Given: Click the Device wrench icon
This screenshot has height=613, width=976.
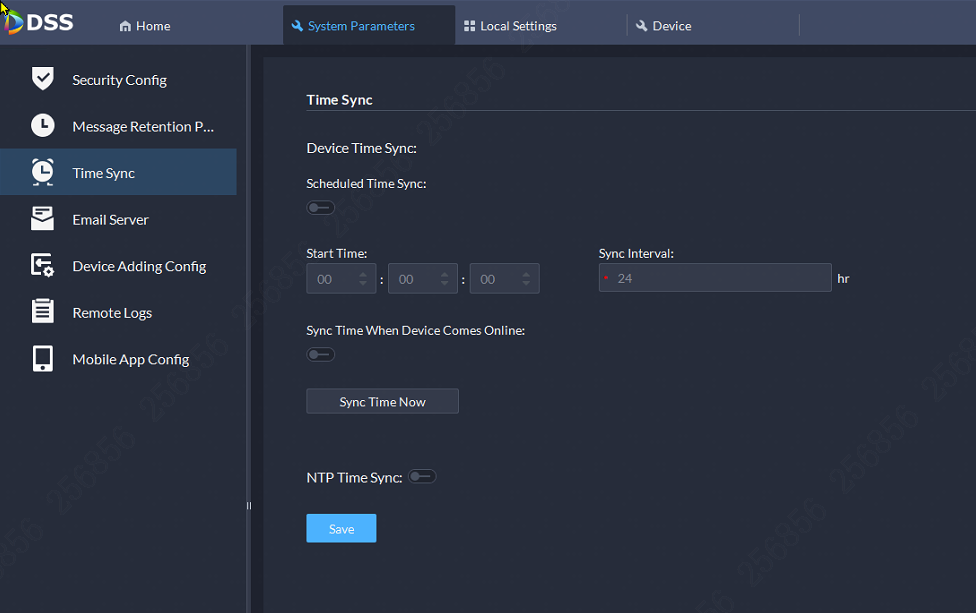Looking at the screenshot, I should 641,26.
